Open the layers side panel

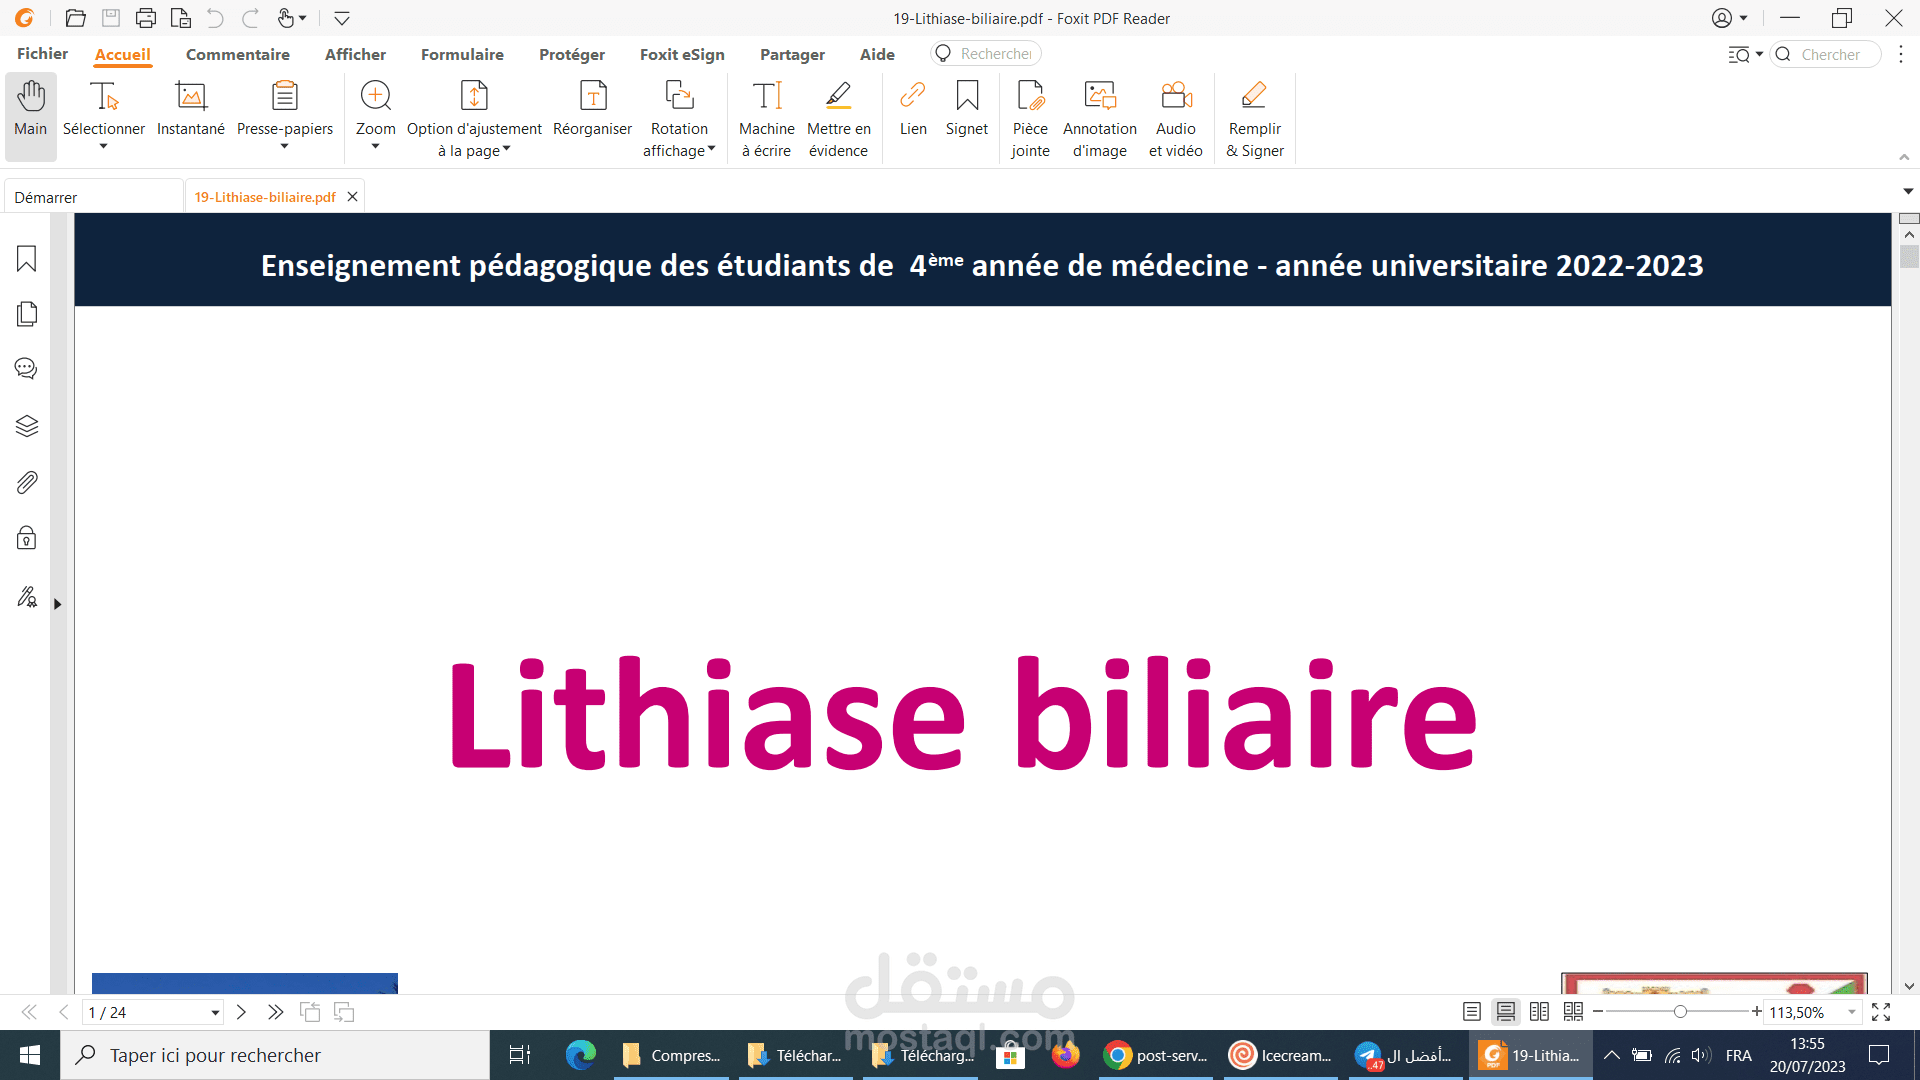pos(27,426)
